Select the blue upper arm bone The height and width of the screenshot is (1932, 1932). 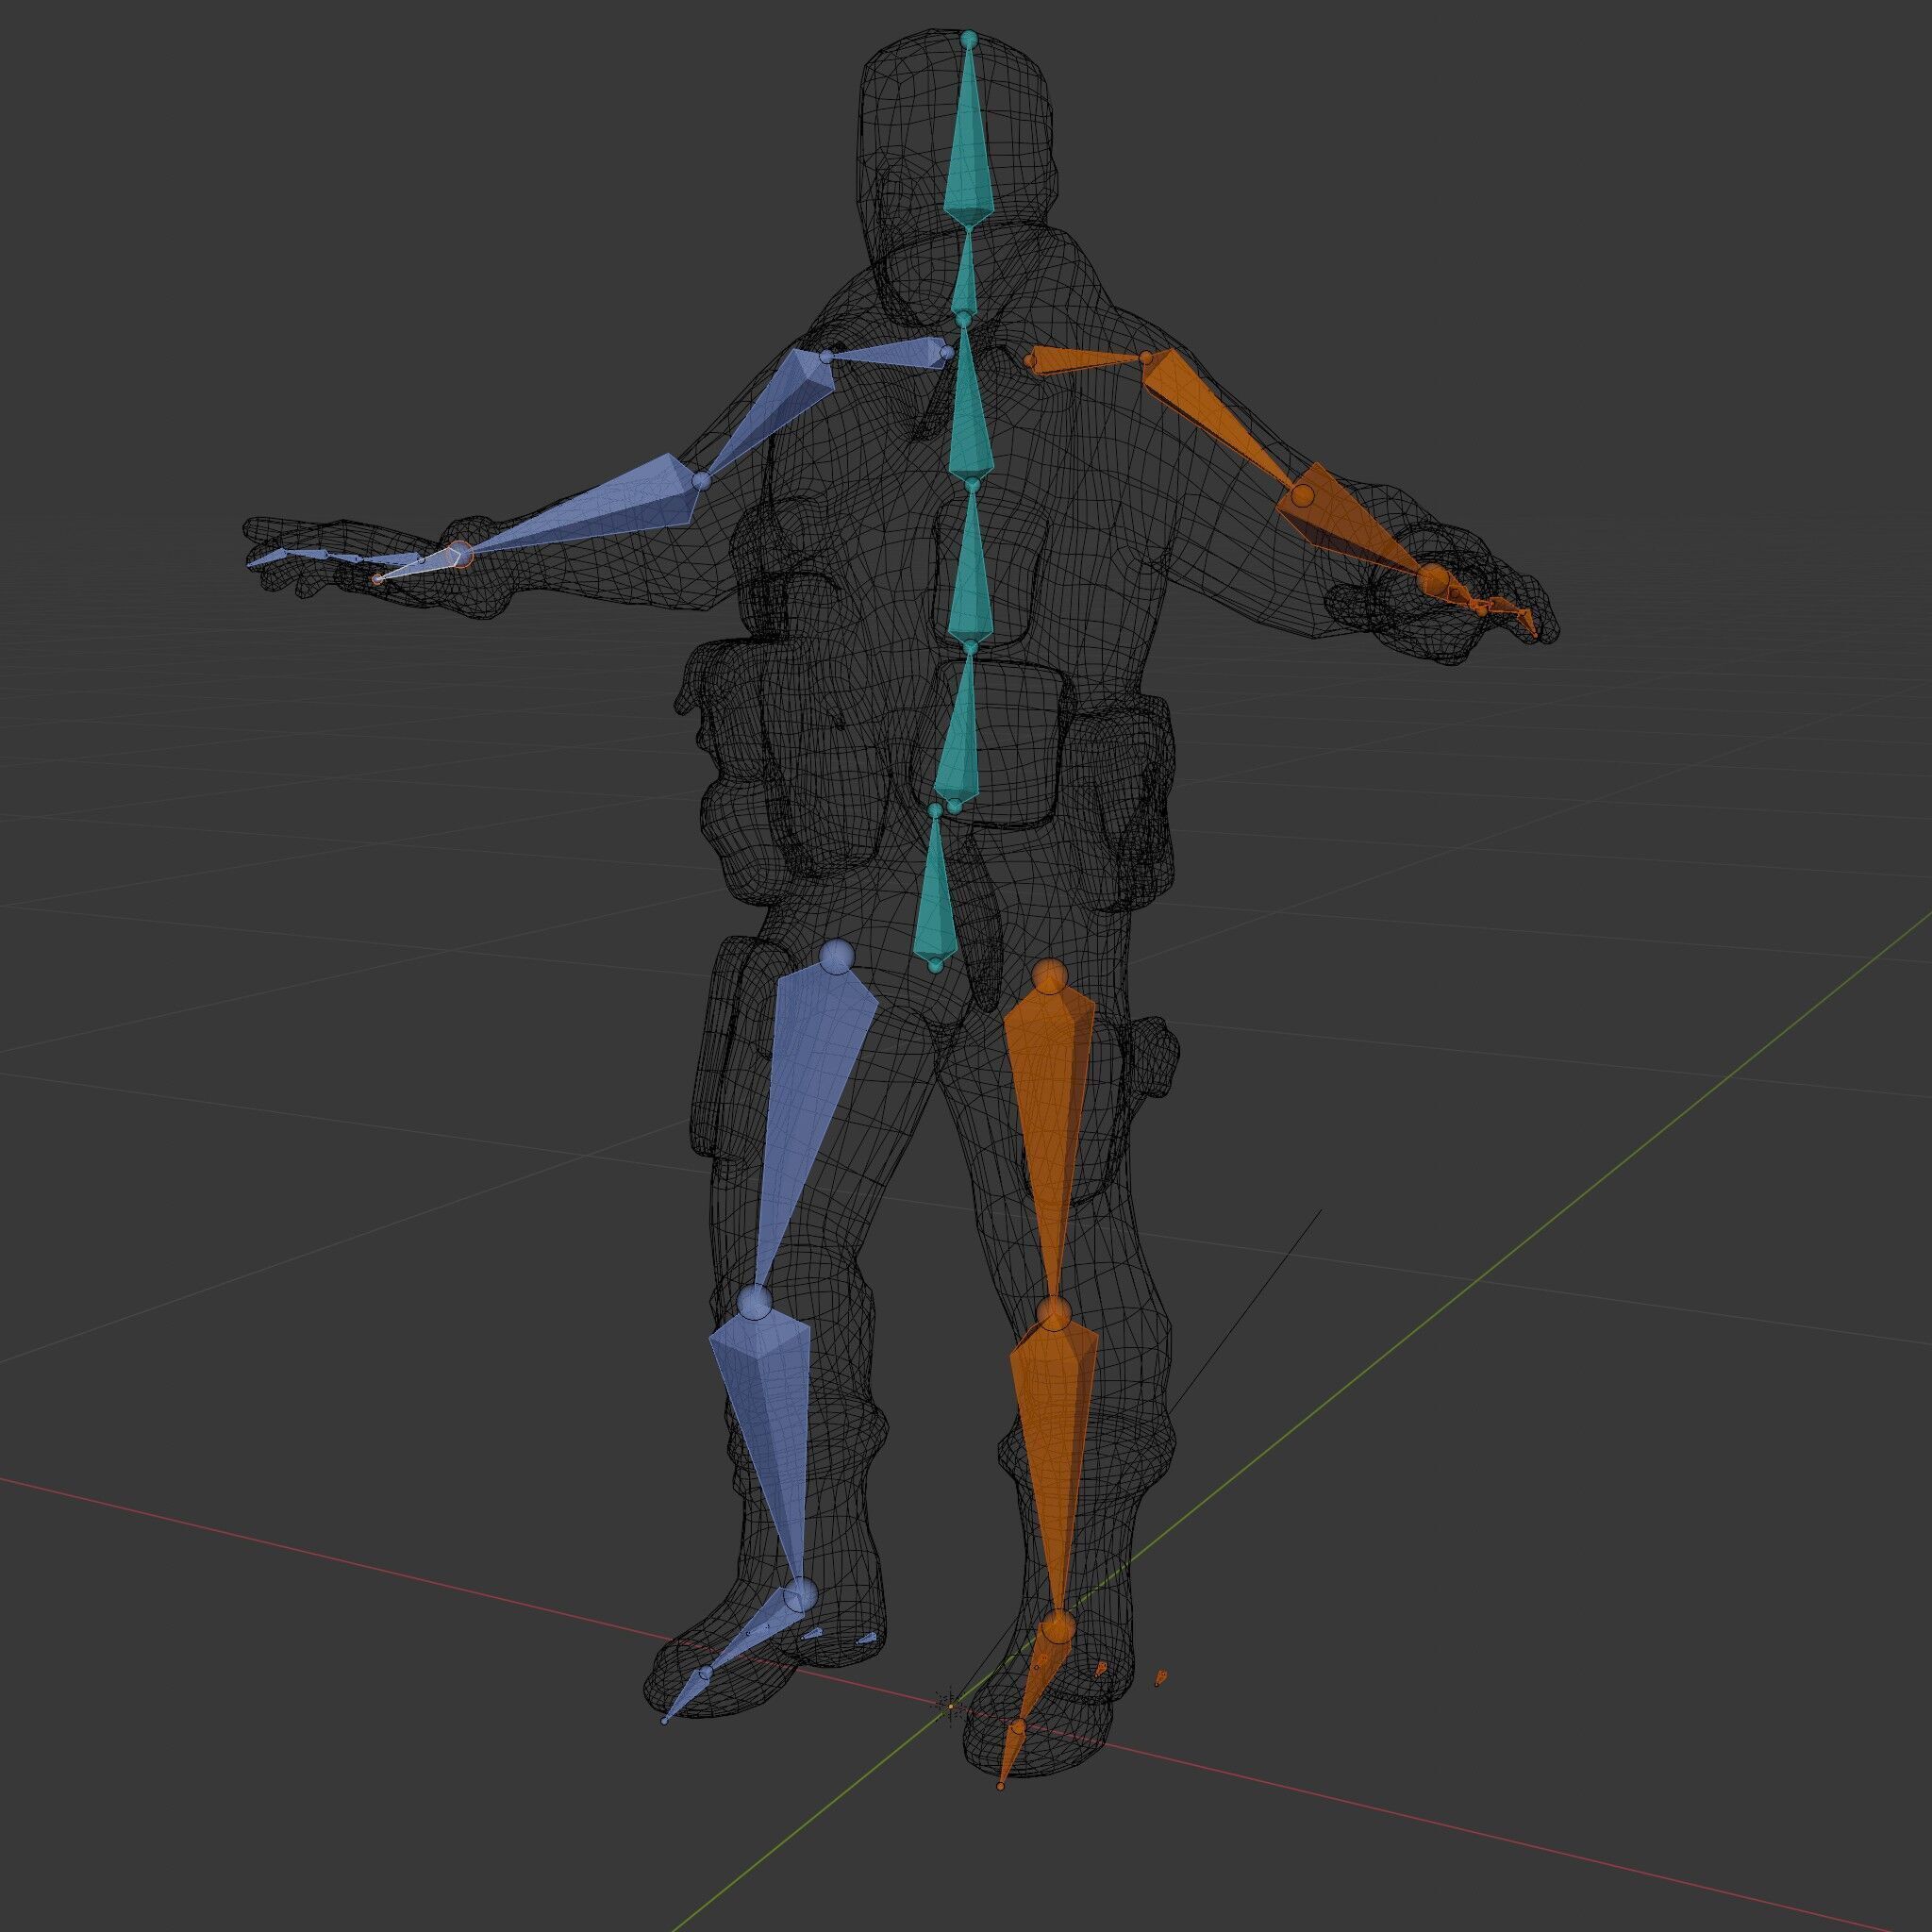pos(775,412)
